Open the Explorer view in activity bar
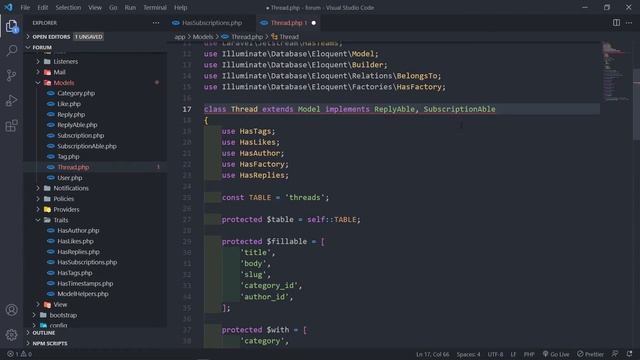 pos(11,26)
